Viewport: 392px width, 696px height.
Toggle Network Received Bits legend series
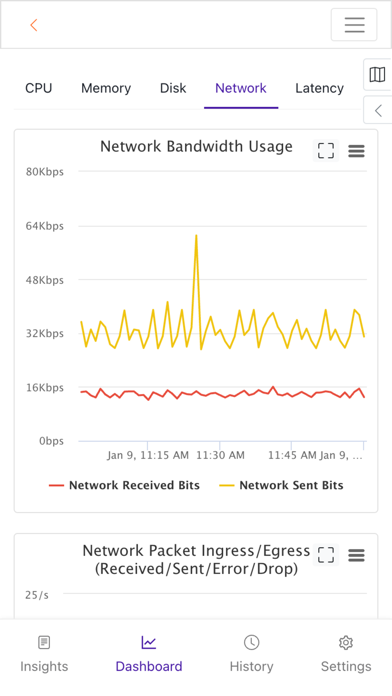124,485
